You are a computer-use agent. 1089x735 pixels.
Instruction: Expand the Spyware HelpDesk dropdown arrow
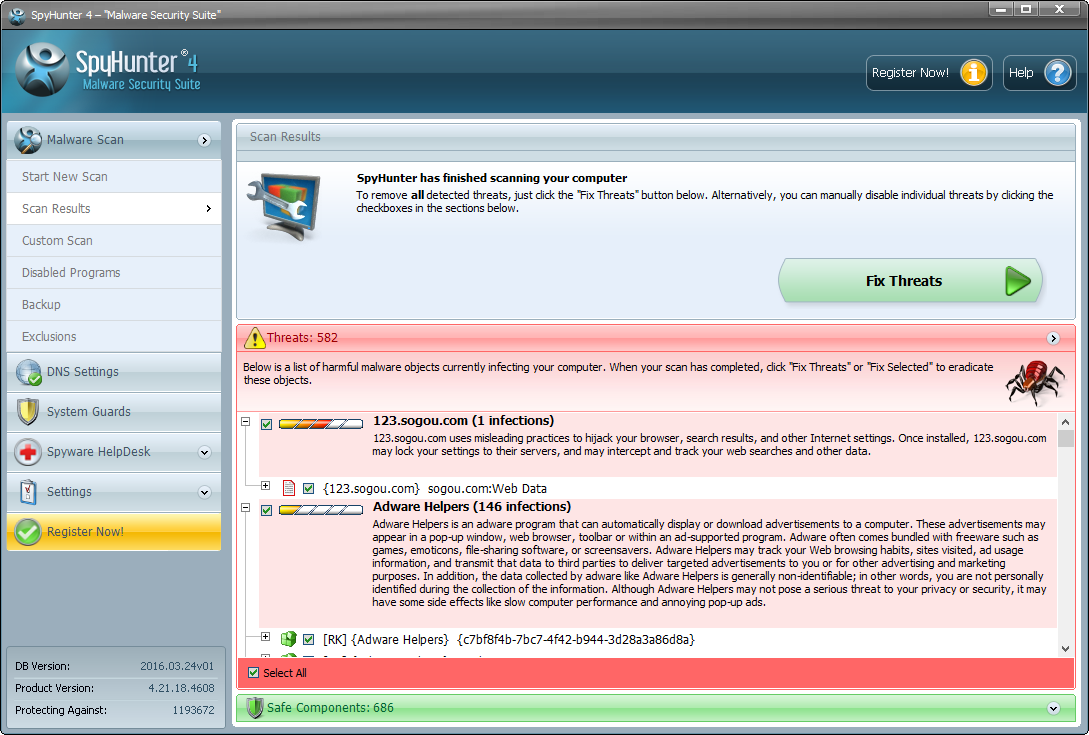coord(204,452)
